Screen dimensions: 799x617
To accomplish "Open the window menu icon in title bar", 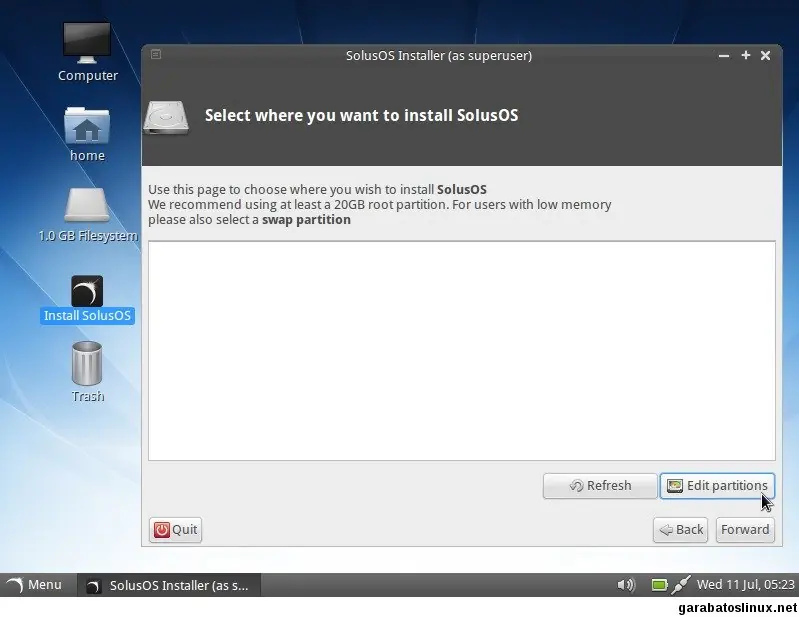I will 156,54.
